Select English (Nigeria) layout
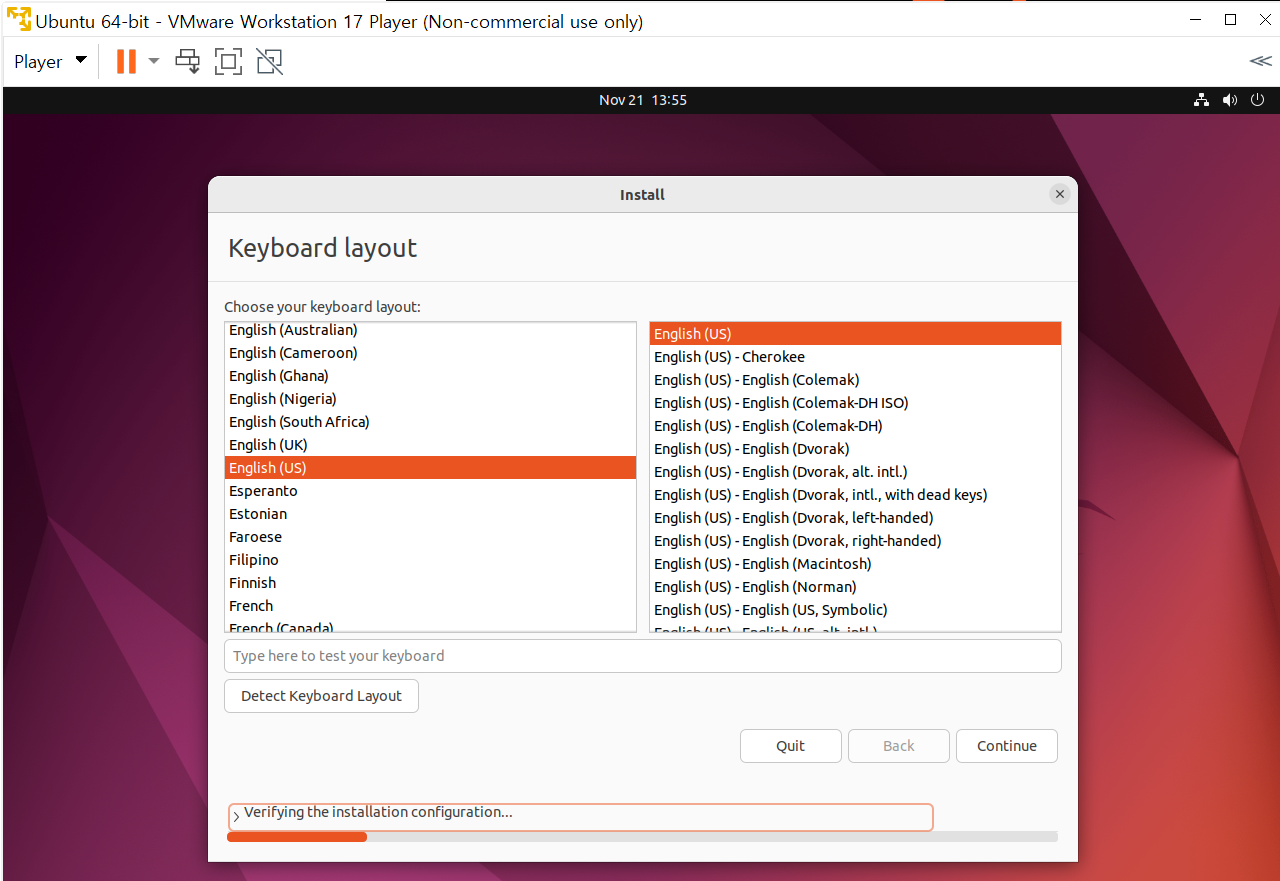Screen dimensions: 1280x881 pyautogui.click(x=430, y=399)
